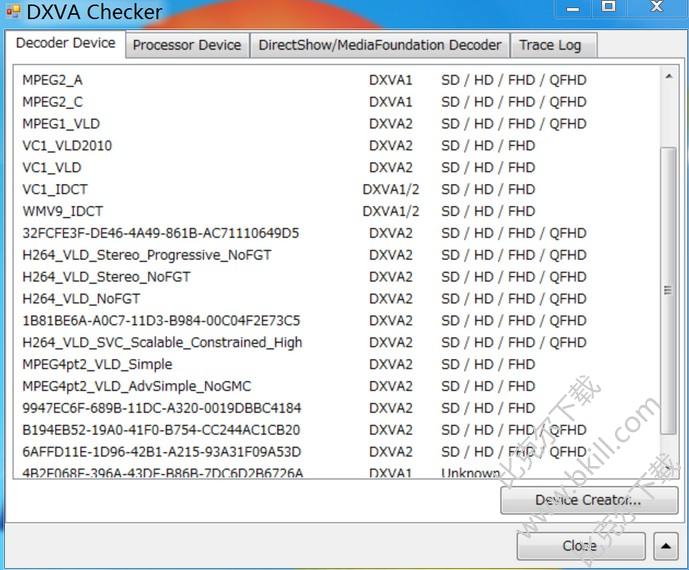This screenshot has width=689, height=570.
Task: Open the Processor Device tab
Action: click(187, 45)
